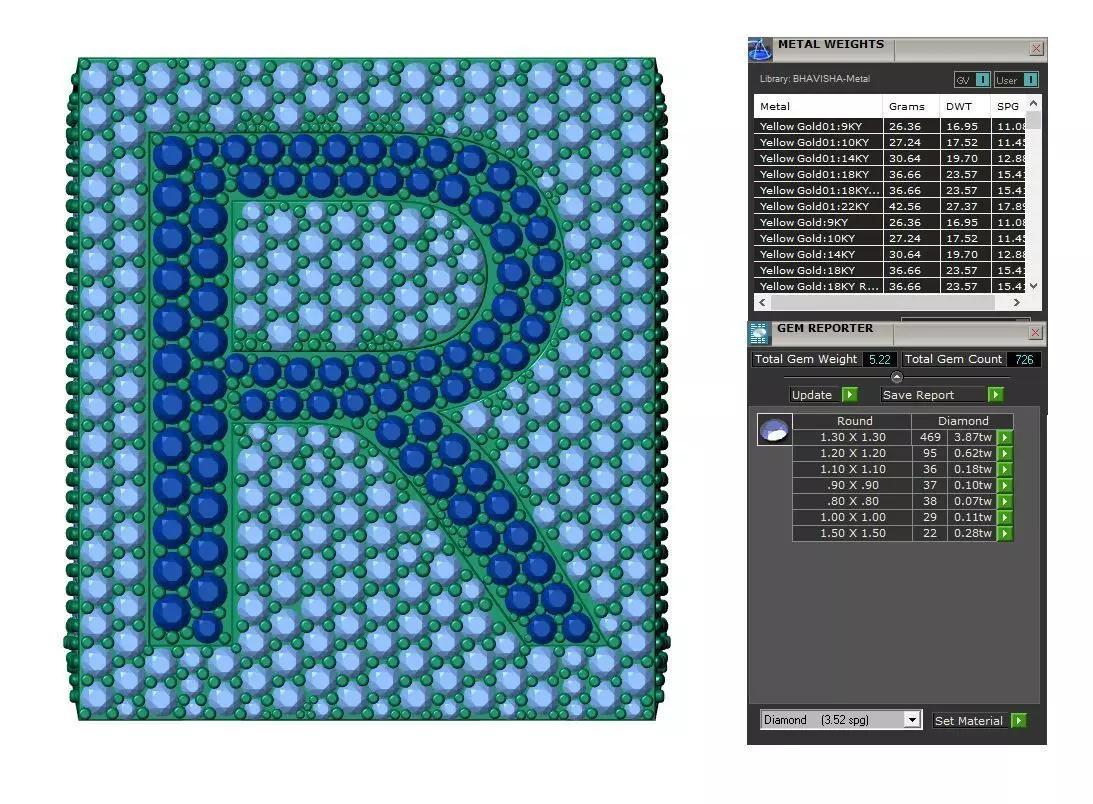Click the green arrow beside Set Material
The height and width of the screenshot is (804, 1093).
tap(1018, 720)
